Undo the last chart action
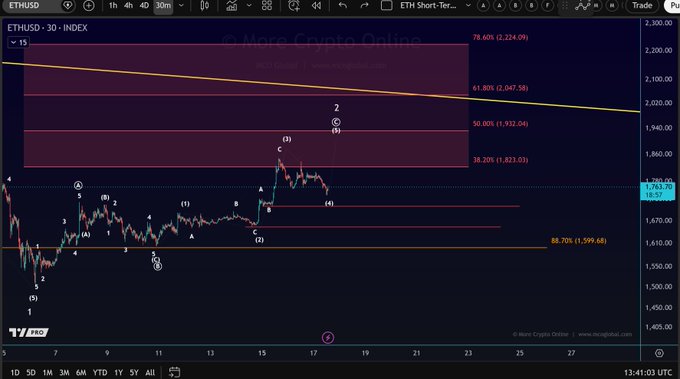 (x=343, y=6)
